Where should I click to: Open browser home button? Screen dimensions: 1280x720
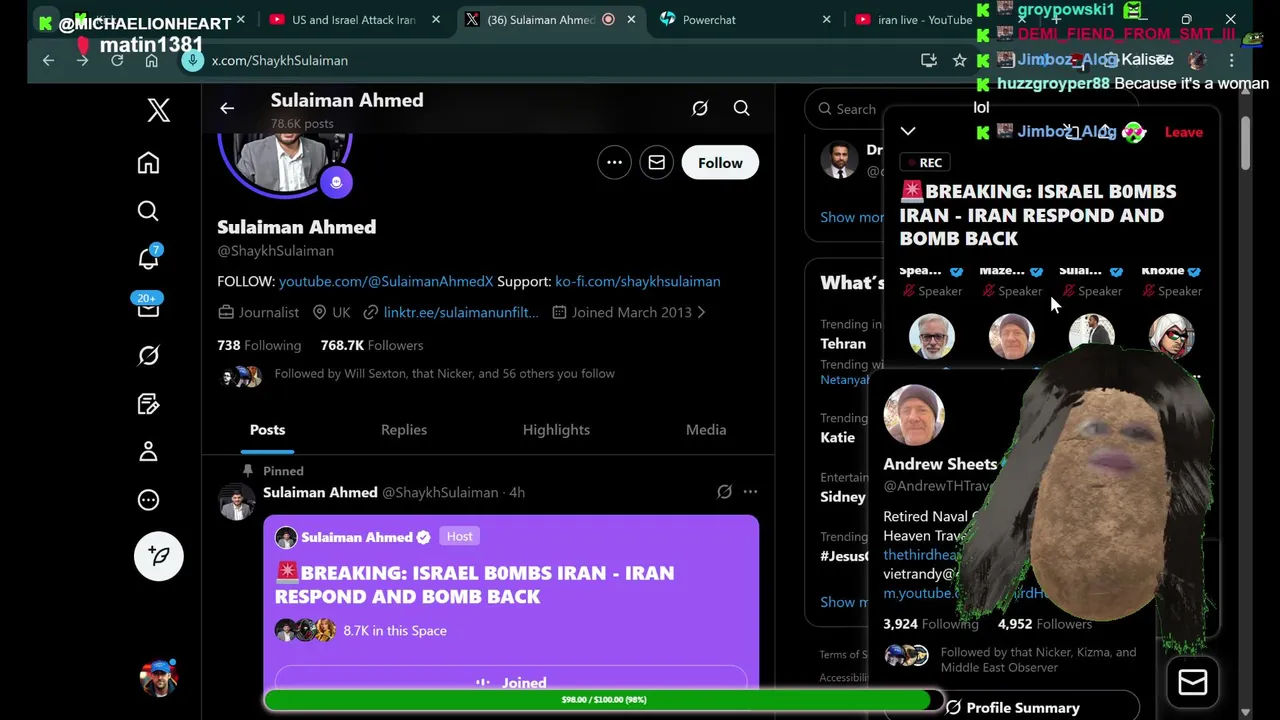[151, 60]
